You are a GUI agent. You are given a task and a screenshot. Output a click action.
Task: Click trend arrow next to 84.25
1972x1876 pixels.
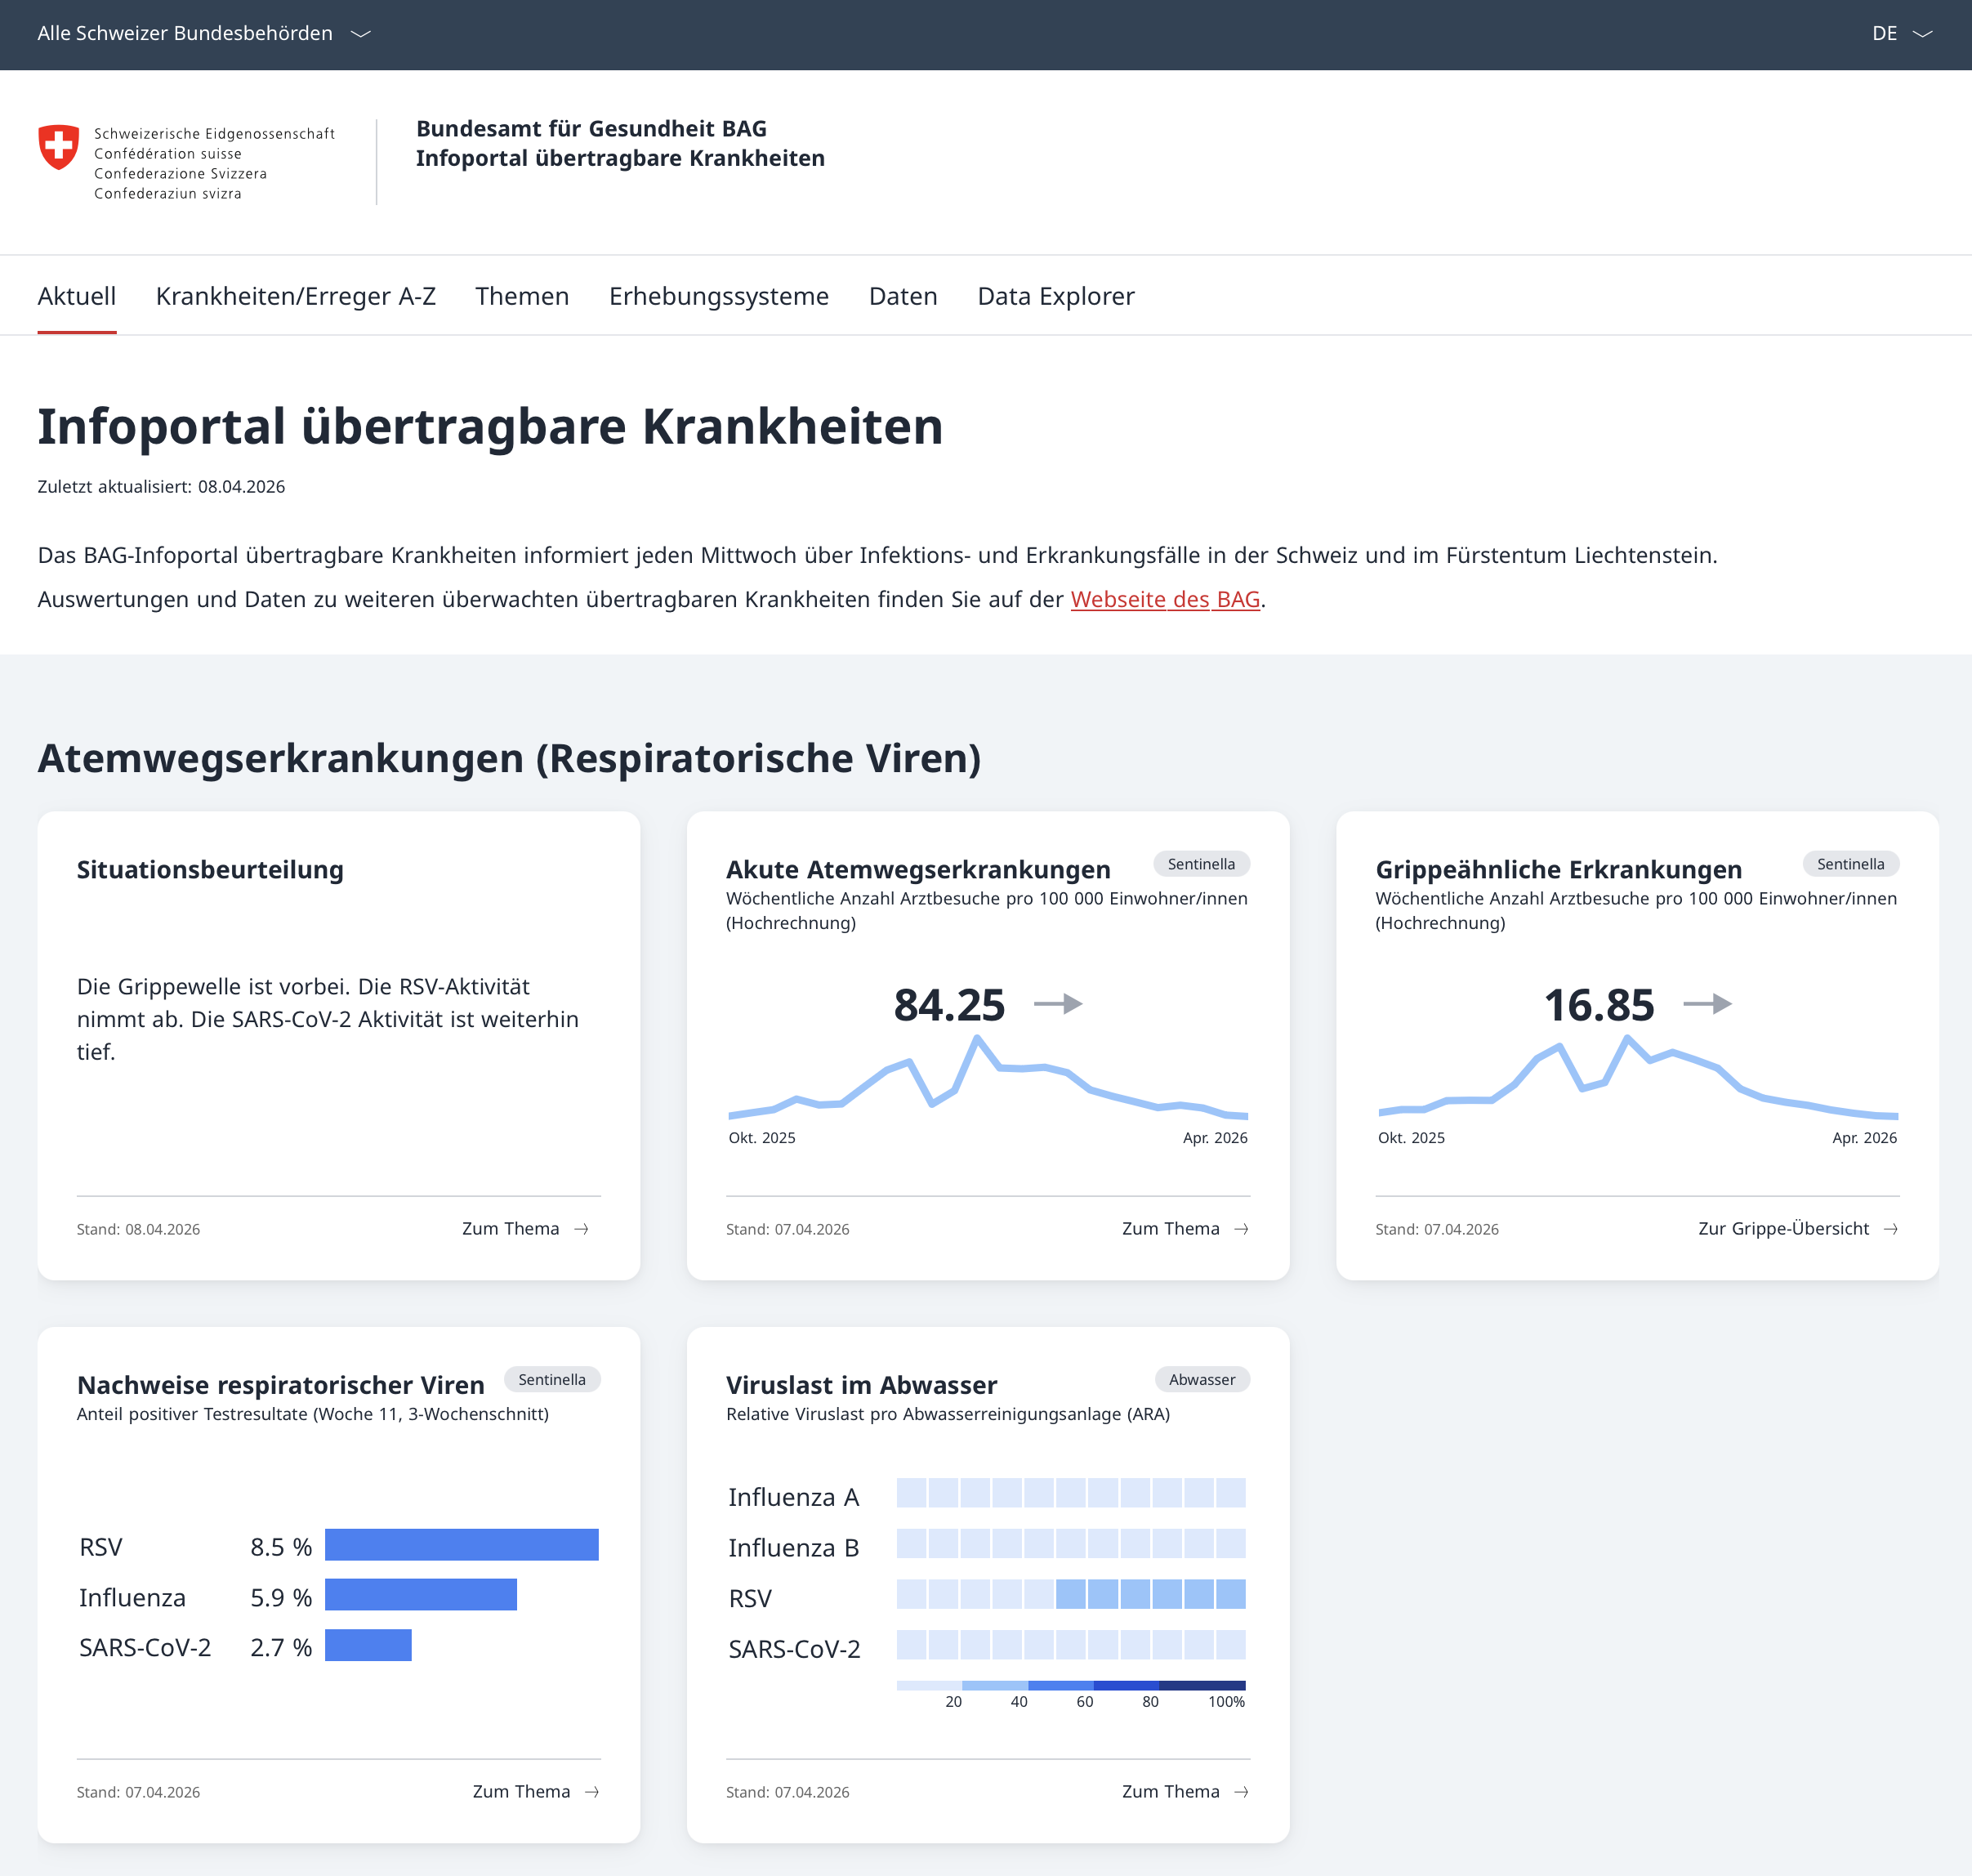1057,1003
